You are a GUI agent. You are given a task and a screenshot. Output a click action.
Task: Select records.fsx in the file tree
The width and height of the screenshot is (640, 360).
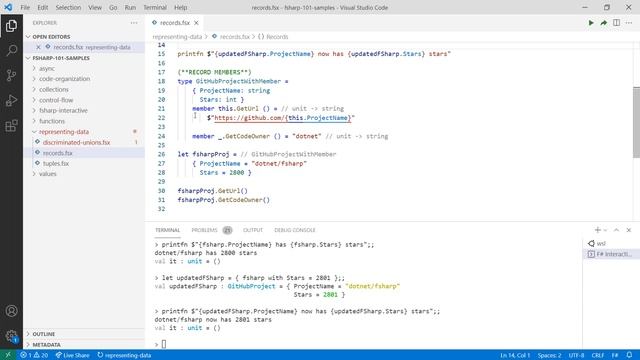pos(58,153)
